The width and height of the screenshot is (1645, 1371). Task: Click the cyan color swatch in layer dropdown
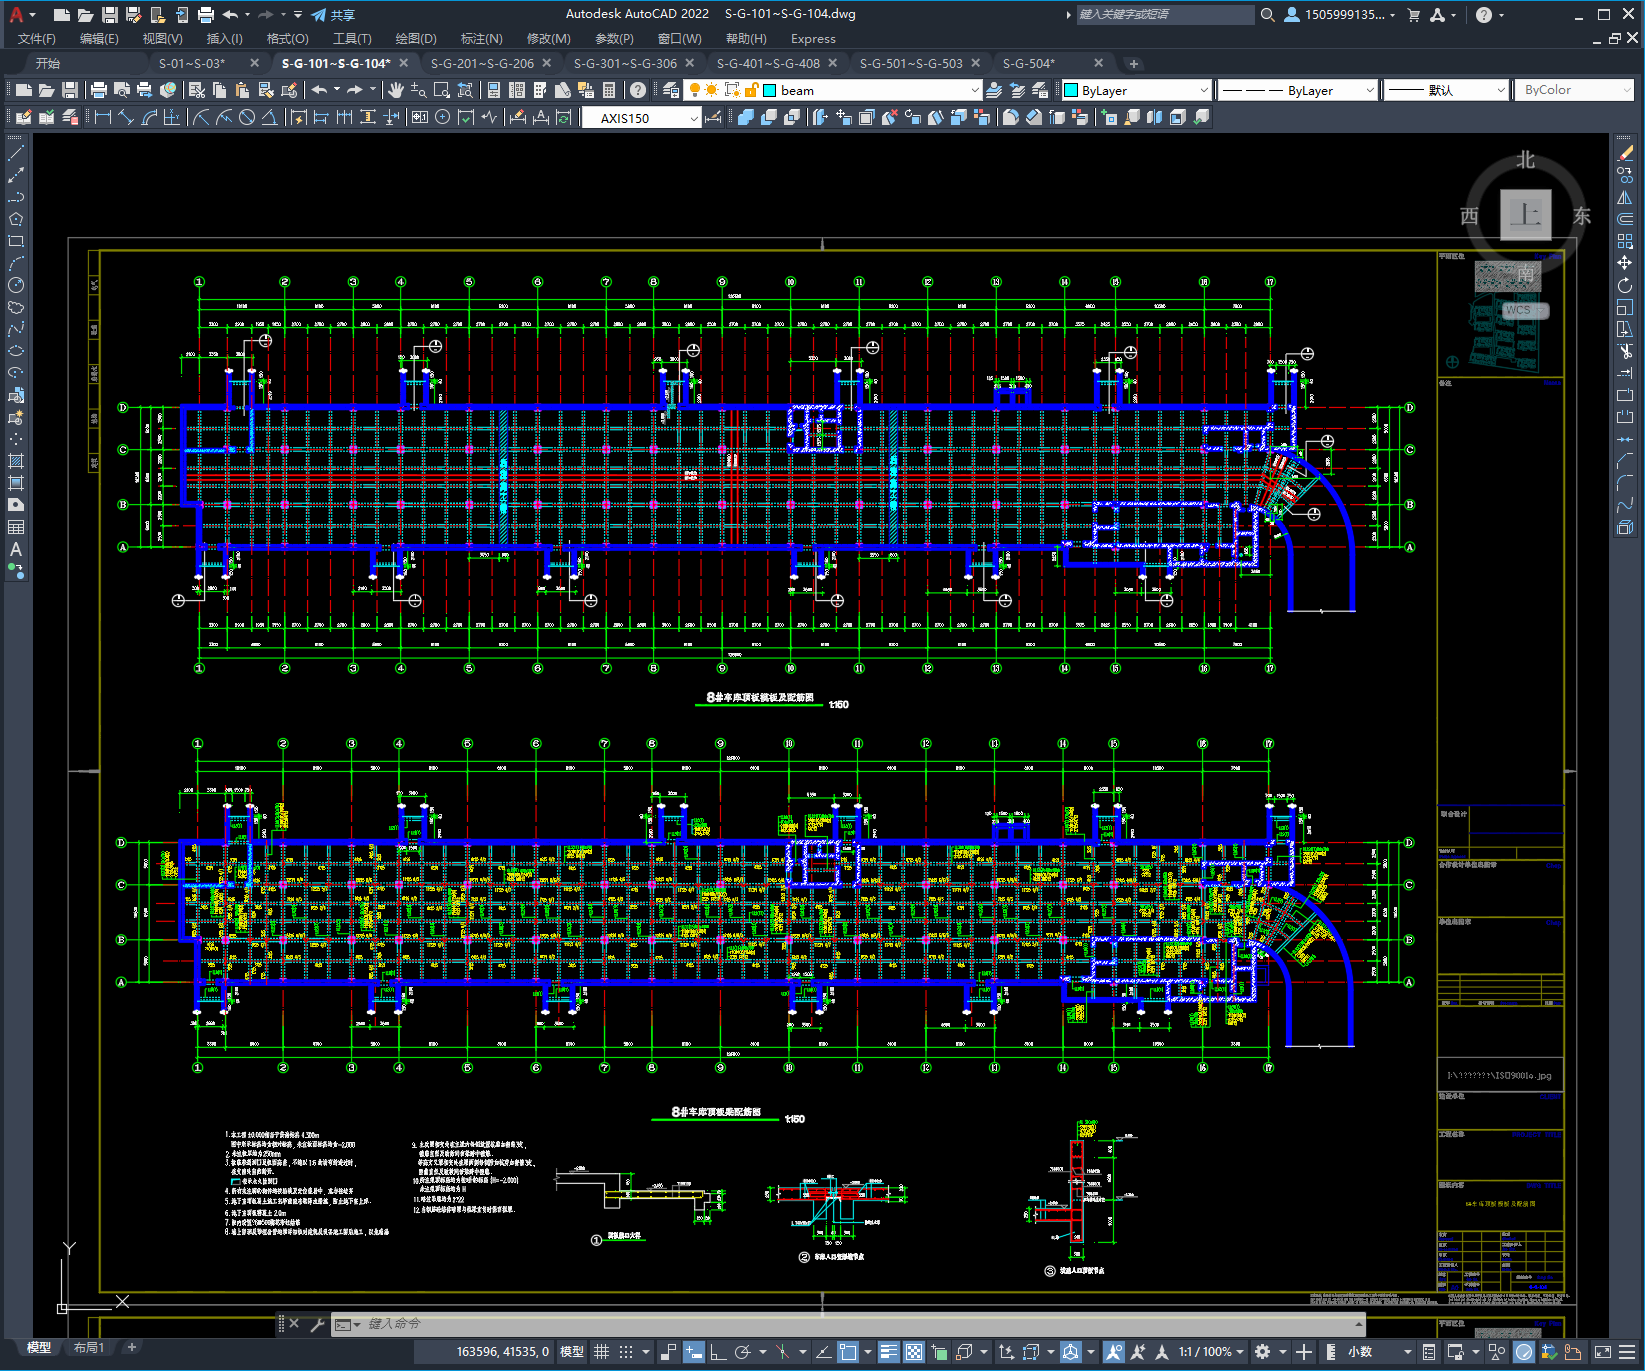click(x=770, y=90)
